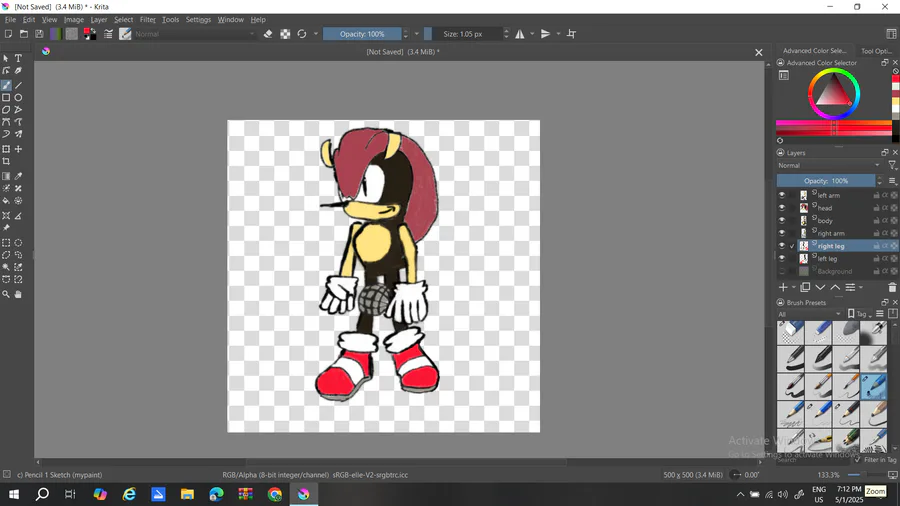Adjust the brush Size slider

click(463, 34)
